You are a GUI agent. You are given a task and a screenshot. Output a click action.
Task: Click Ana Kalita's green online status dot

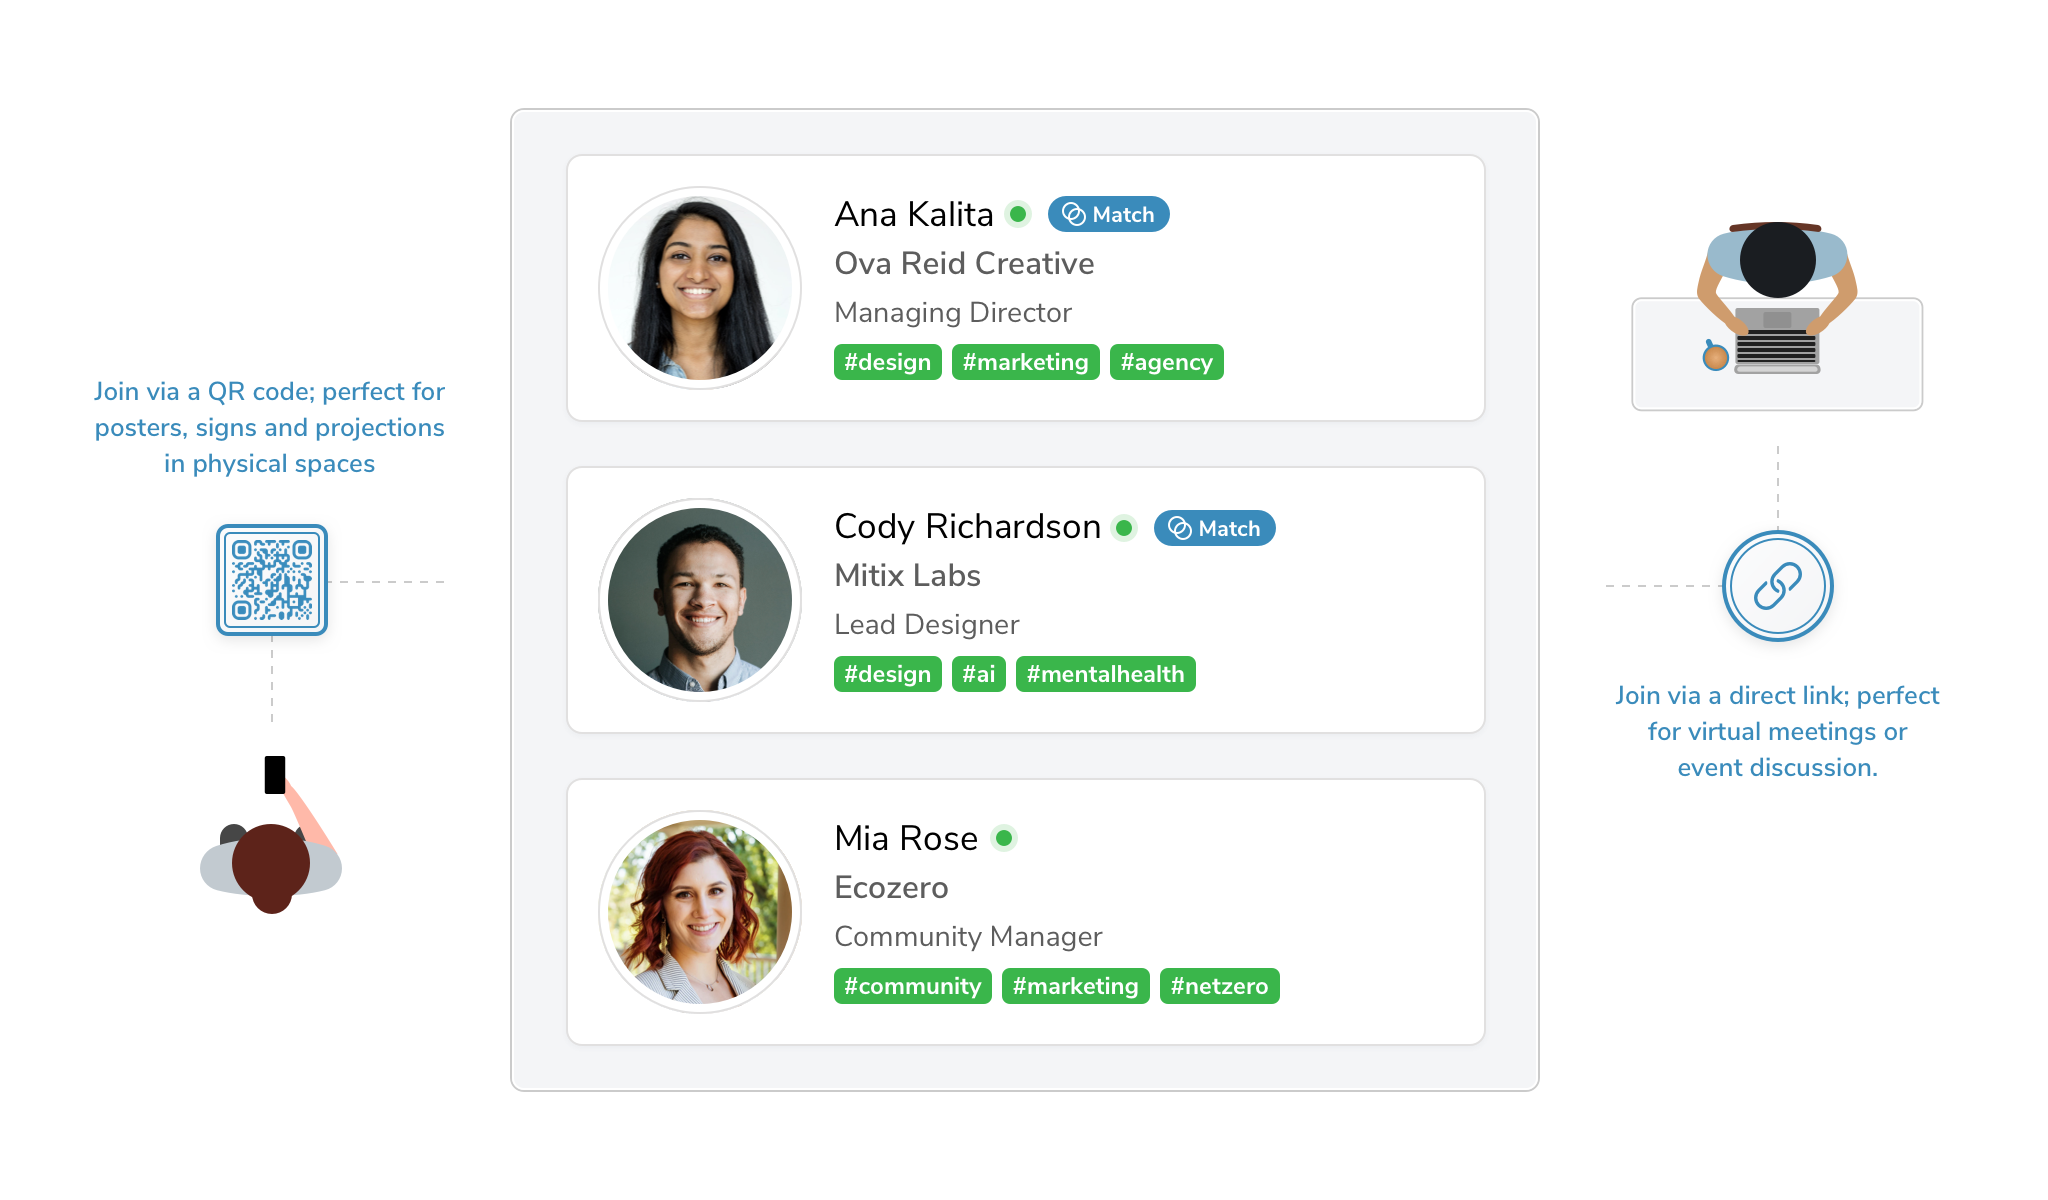pos(1018,214)
